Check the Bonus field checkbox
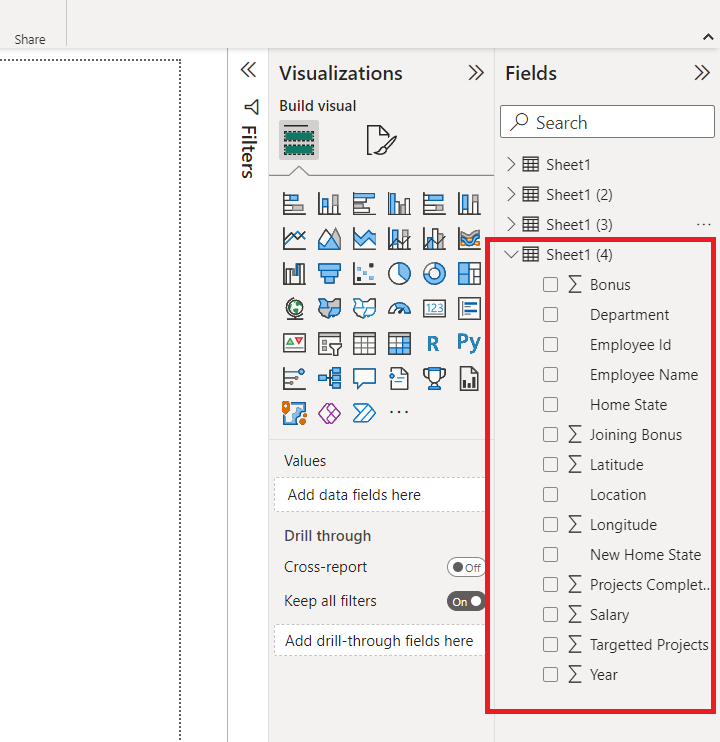This screenshot has width=720, height=742. (x=550, y=285)
